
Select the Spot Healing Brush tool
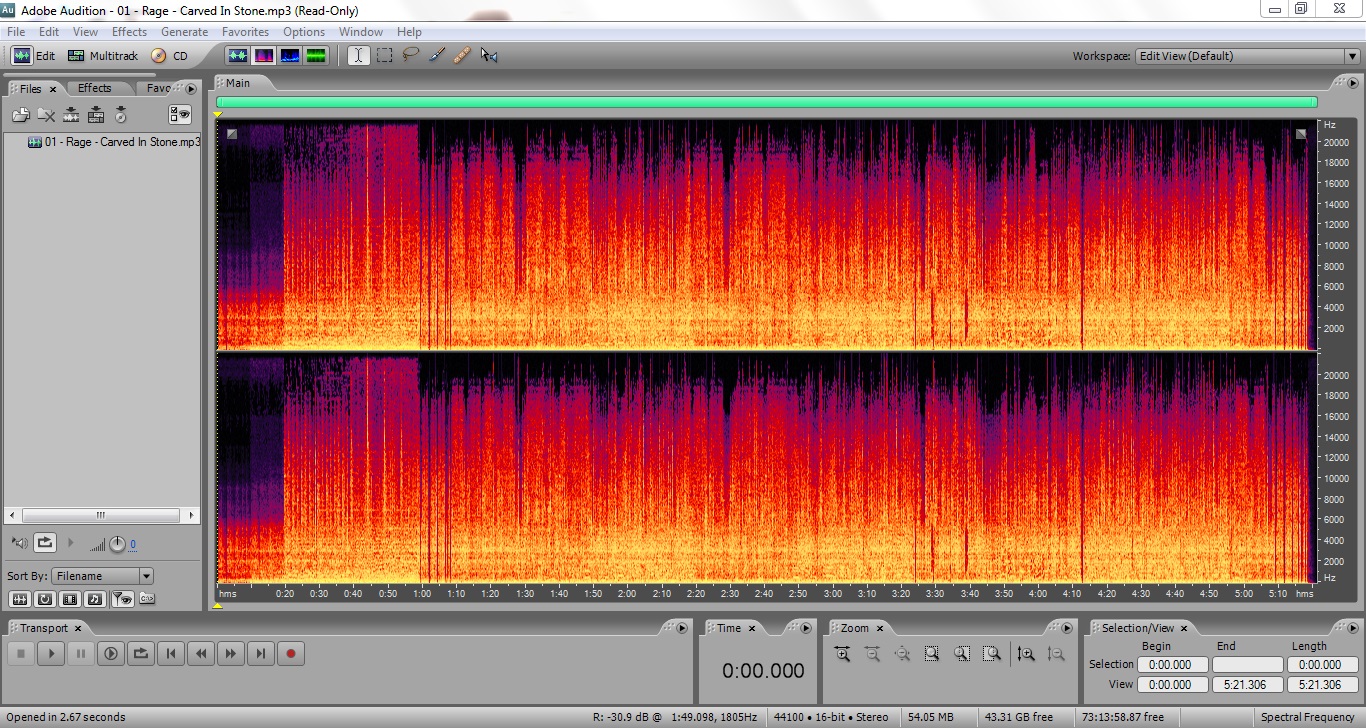(x=461, y=56)
